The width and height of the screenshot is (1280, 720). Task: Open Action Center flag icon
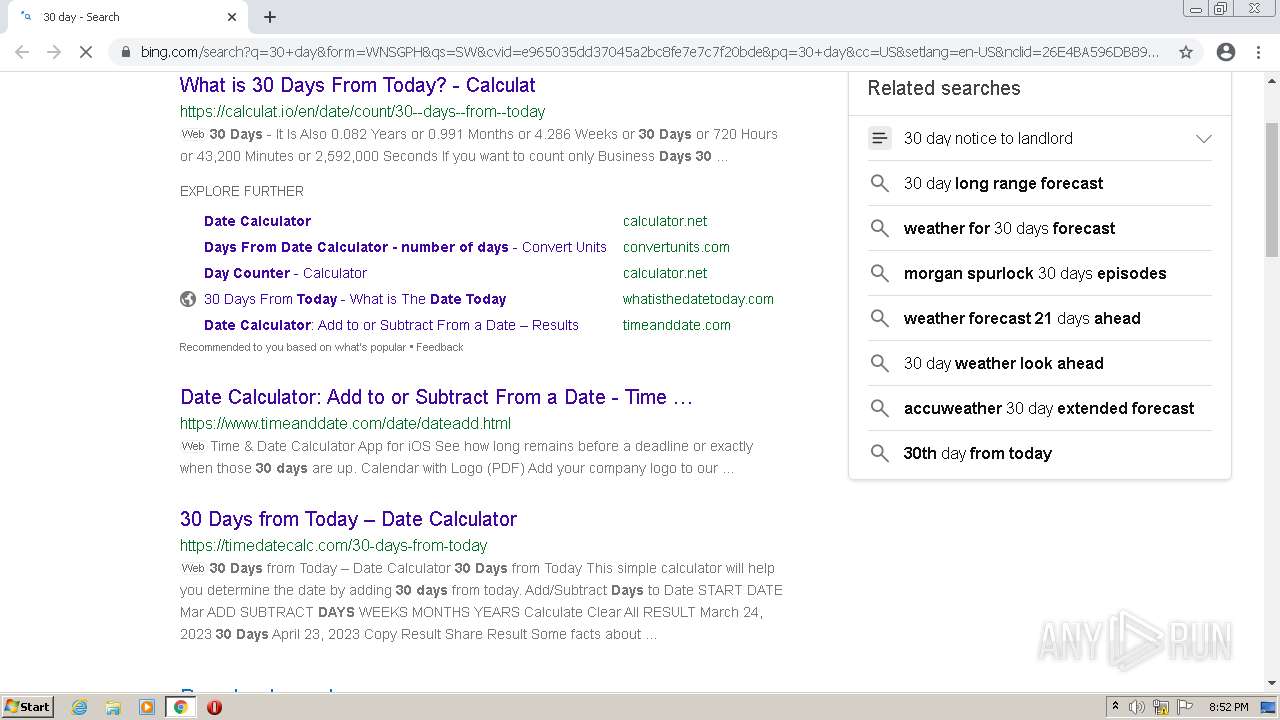point(1185,707)
